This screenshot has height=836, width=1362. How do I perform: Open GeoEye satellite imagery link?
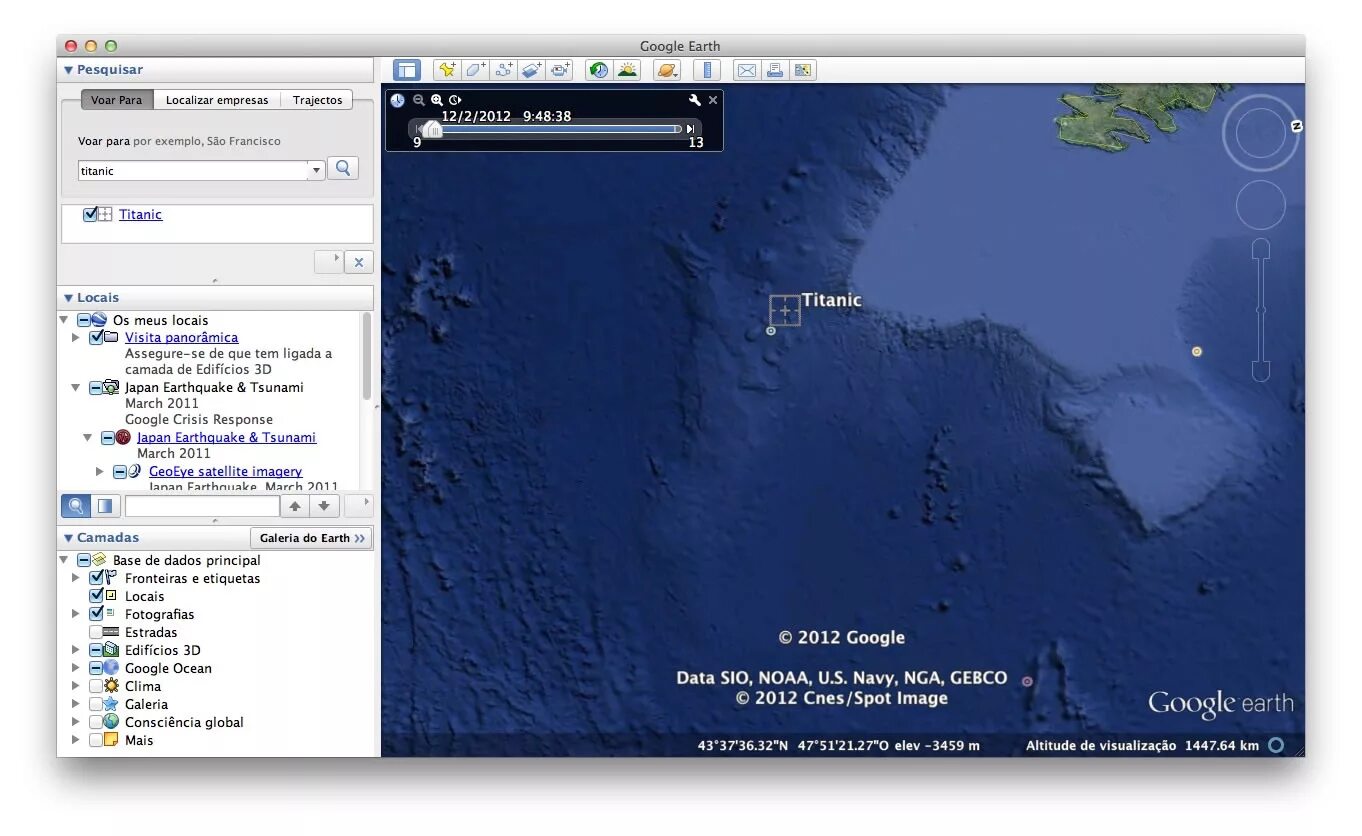pyautogui.click(x=226, y=471)
